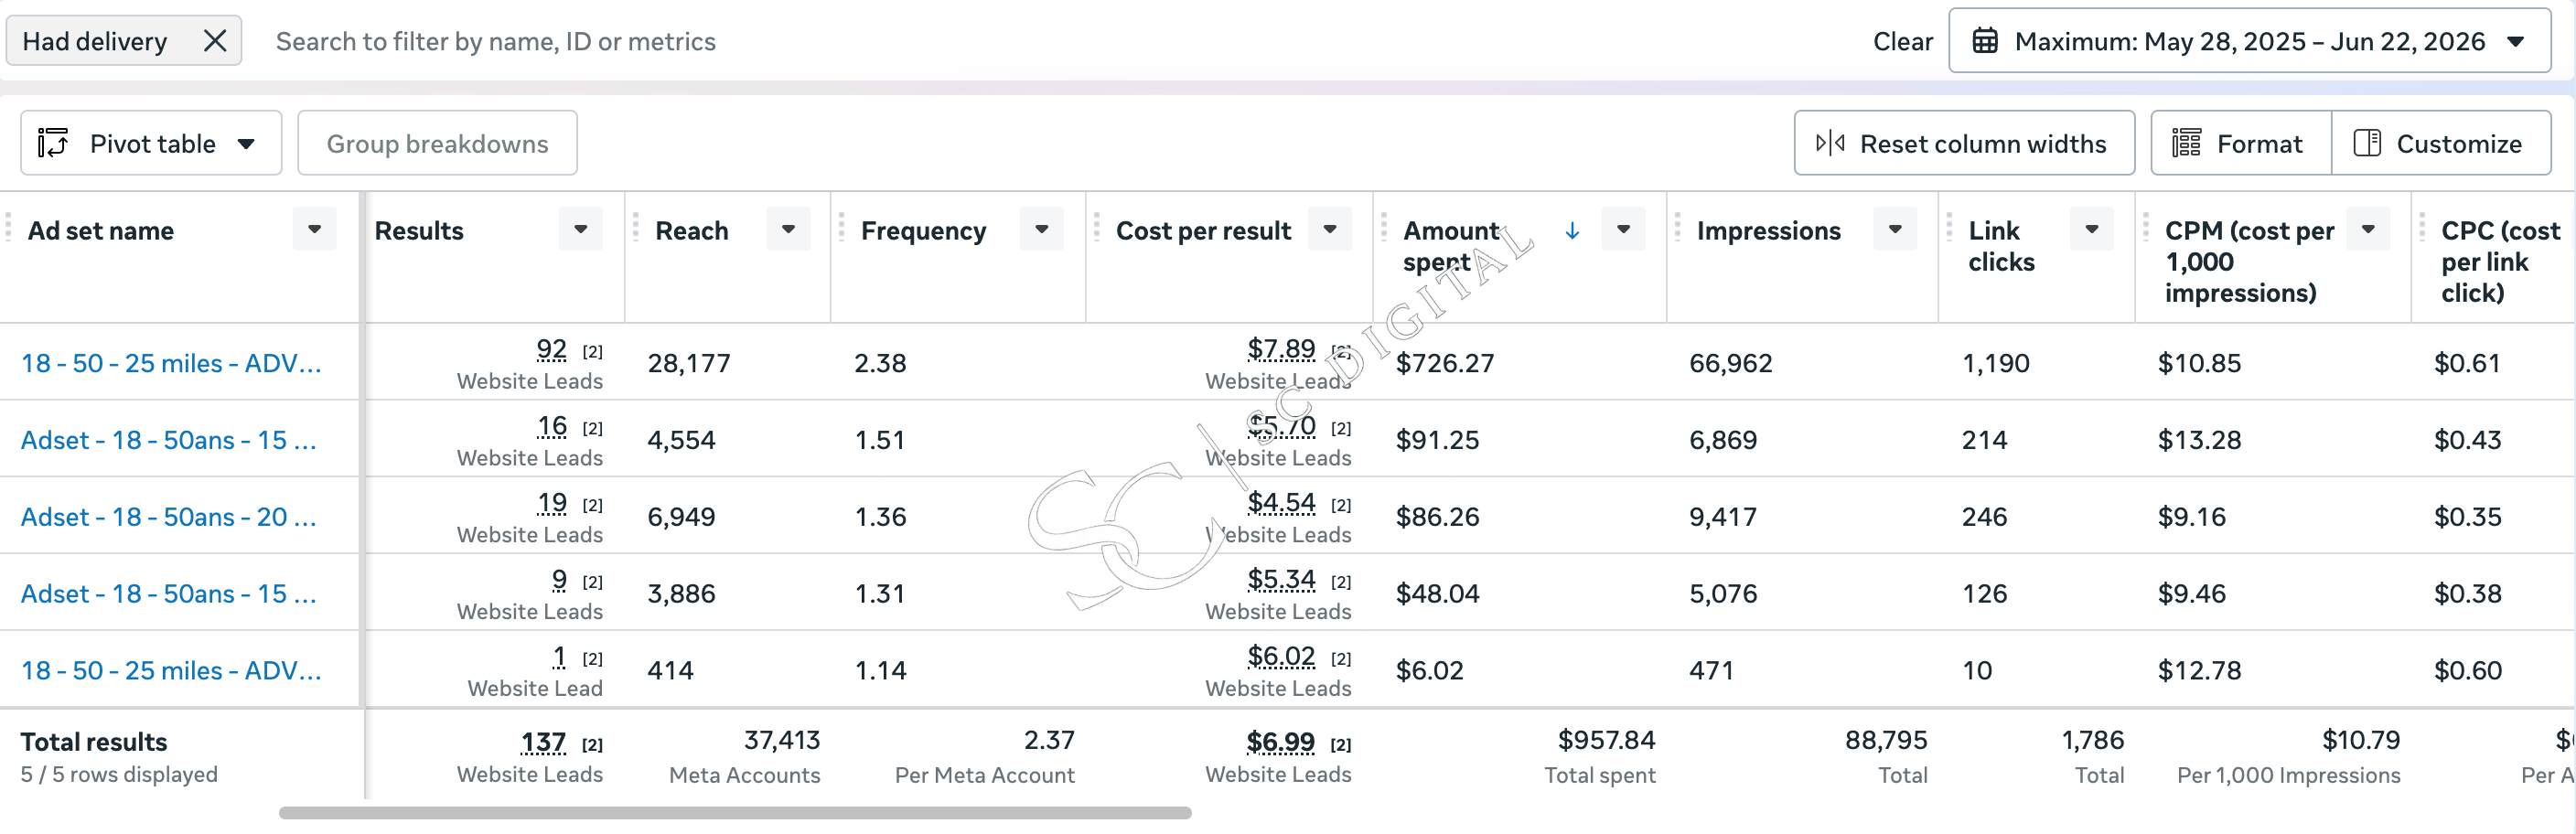
Task: Click the horizontal scrollbar below the table
Action: 735,813
